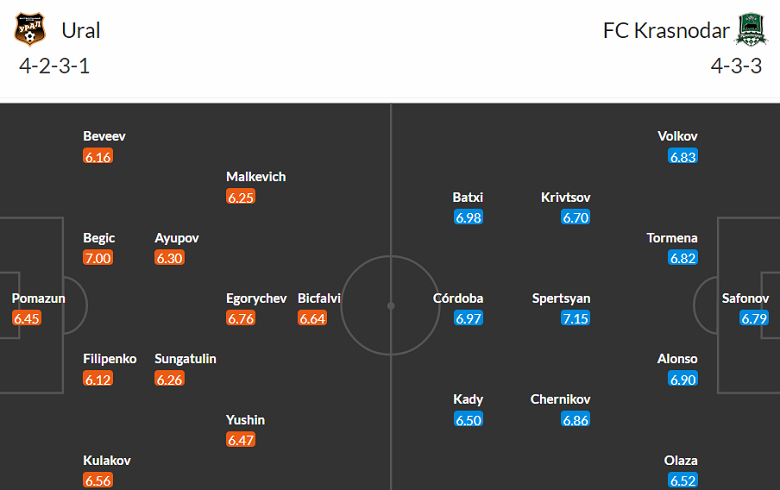The image size is (780, 490).
Task: Select player Bicfalvi
Action: coord(319,298)
